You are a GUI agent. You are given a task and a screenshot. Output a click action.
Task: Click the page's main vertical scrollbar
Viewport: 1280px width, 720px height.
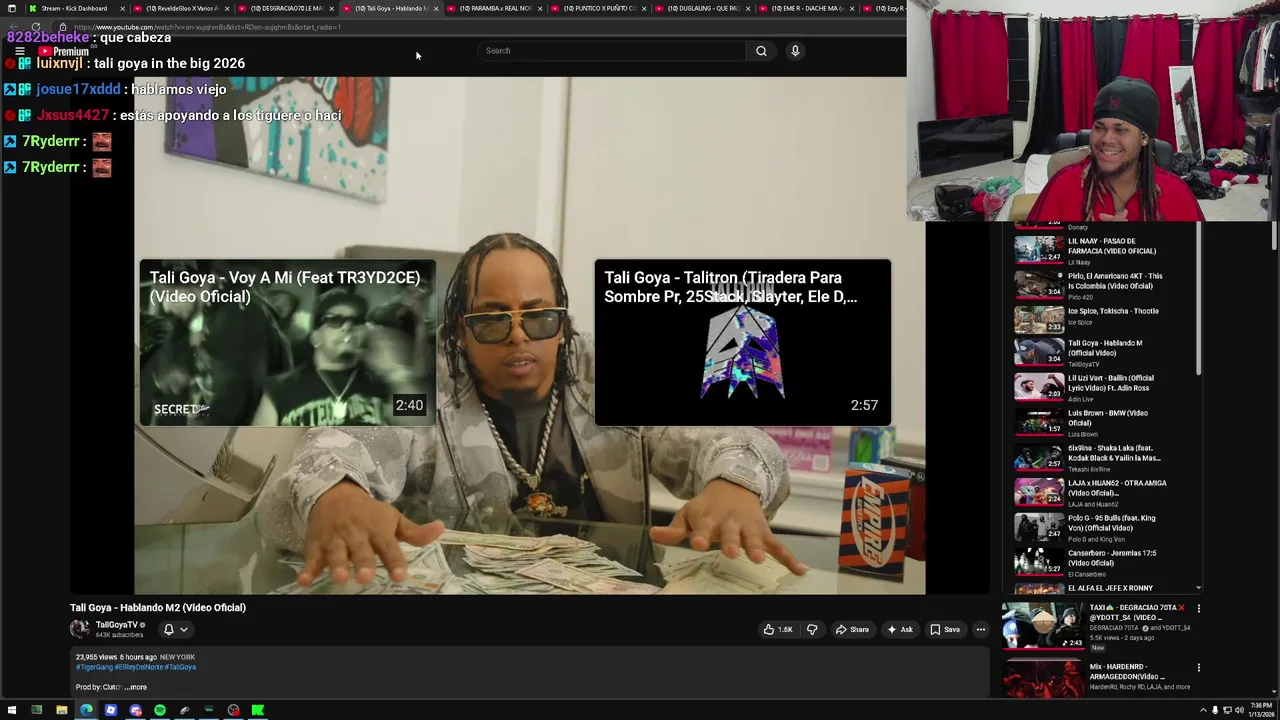click(1275, 235)
